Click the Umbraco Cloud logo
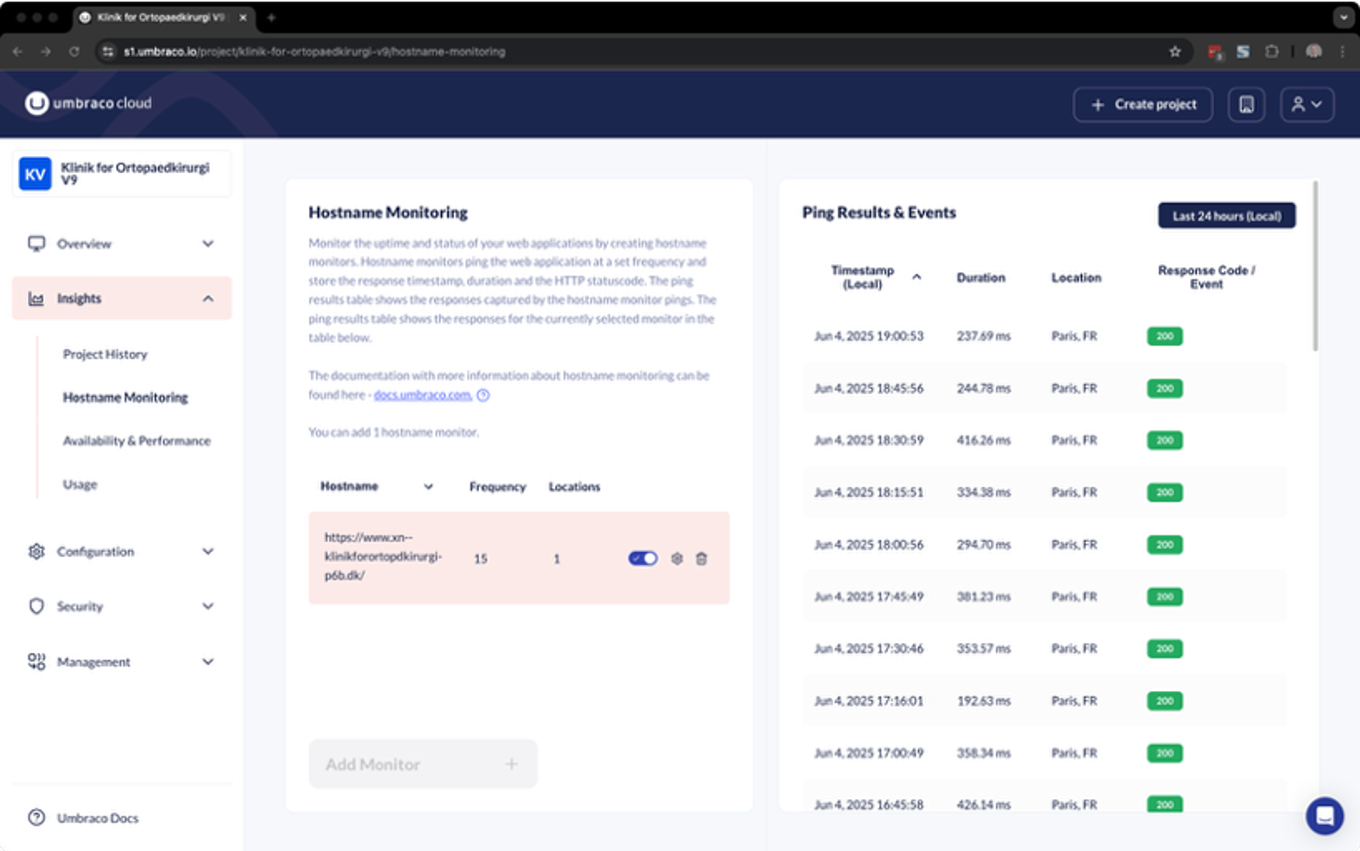This screenshot has width=1360, height=851. click(89, 103)
